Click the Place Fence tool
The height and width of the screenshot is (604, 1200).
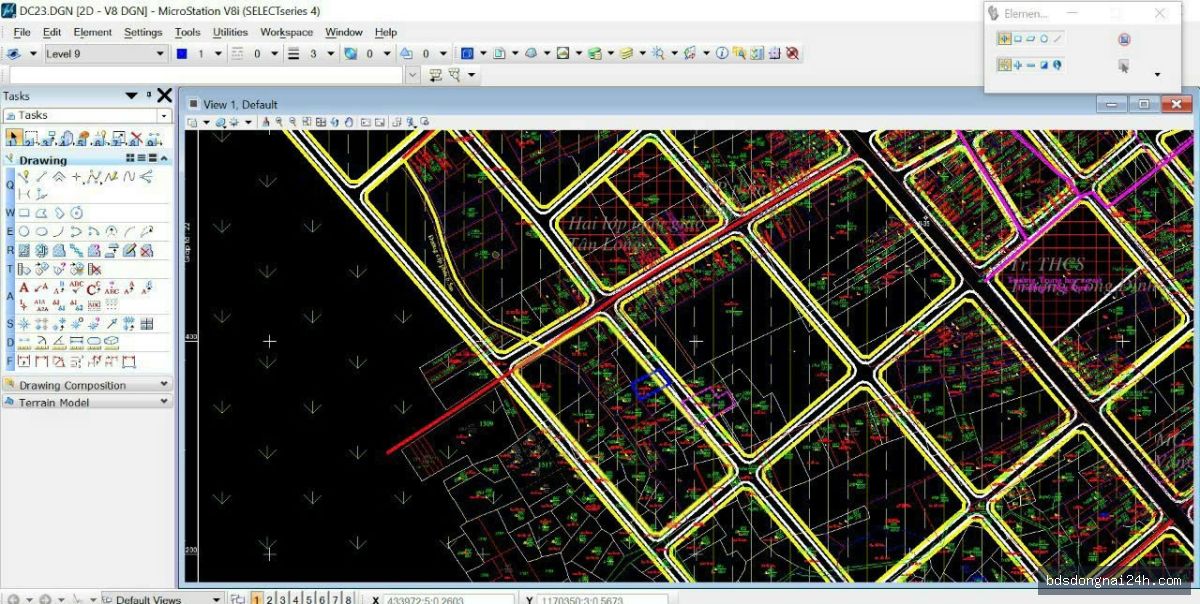32,138
